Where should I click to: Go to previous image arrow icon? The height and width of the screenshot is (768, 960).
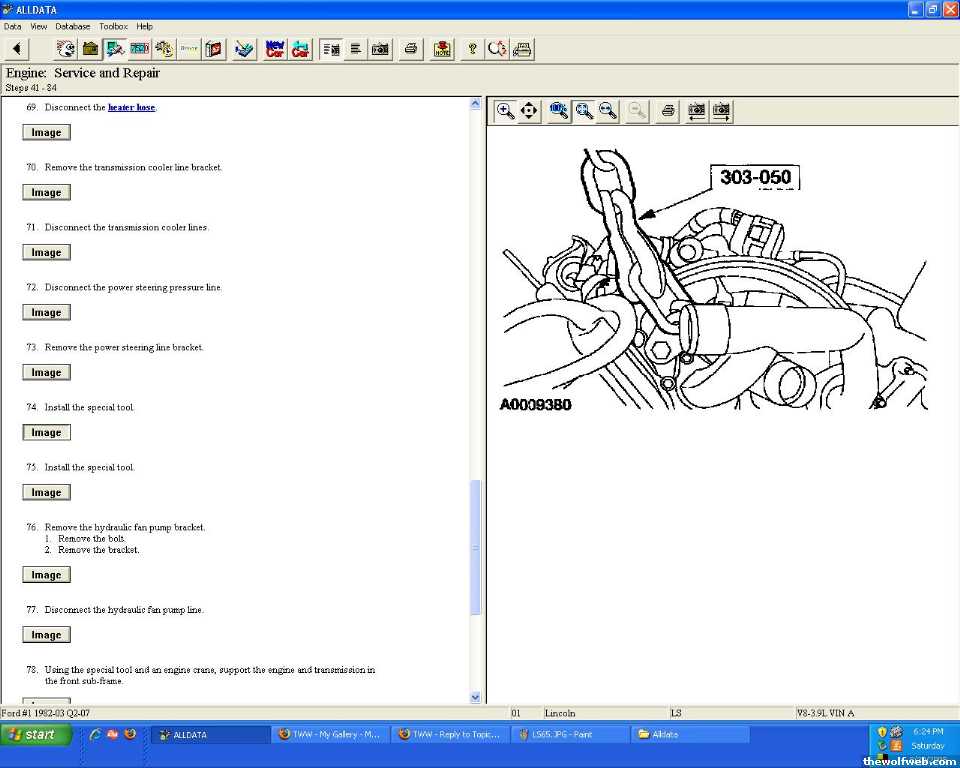tap(696, 111)
